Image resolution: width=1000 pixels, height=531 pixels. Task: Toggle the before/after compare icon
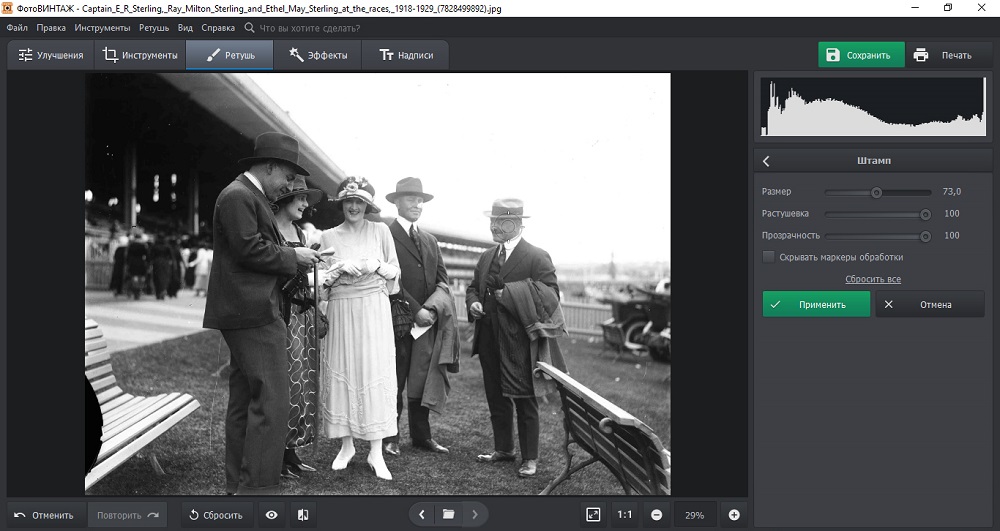click(304, 515)
